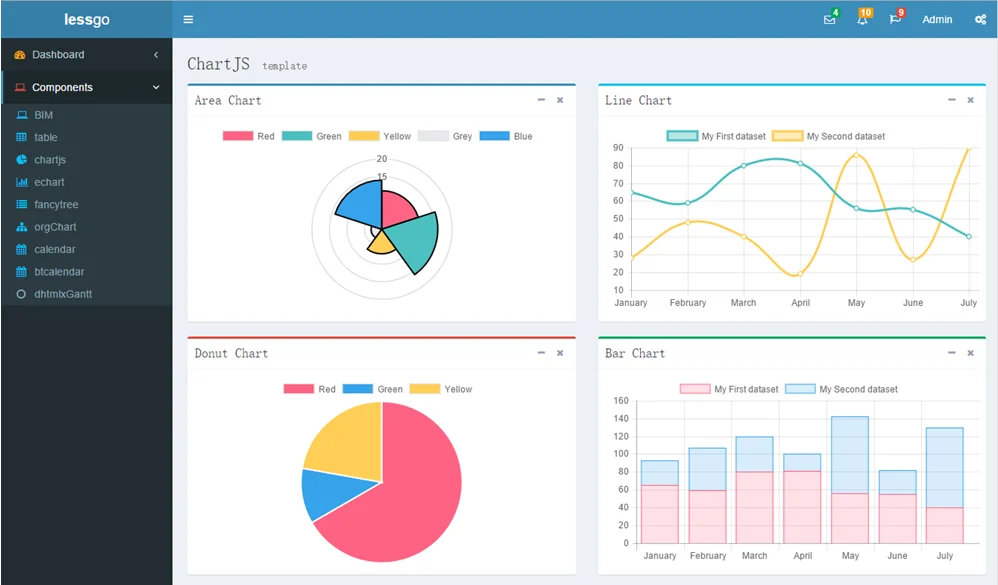This screenshot has width=998, height=585.
Task: Click the echart bar-chart icon
Action: pyautogui.click(x=22, y=182)
